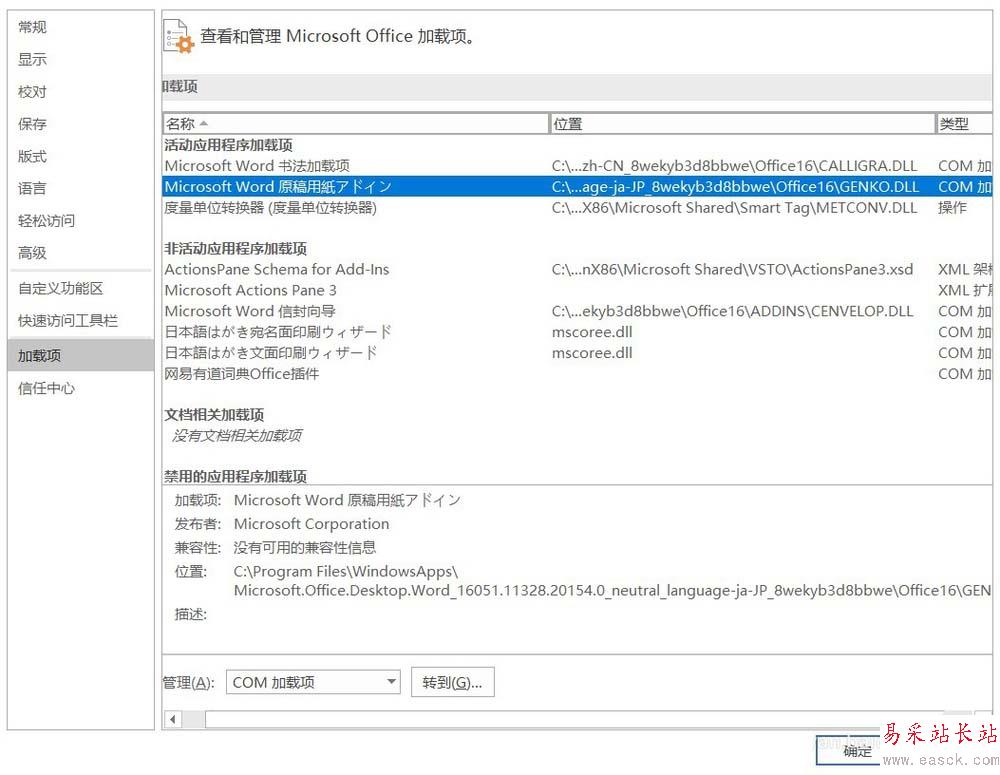Screen dimensions: 1000x775
Task: Sort add-ins by 类型 column header
Action: [964, 124]
